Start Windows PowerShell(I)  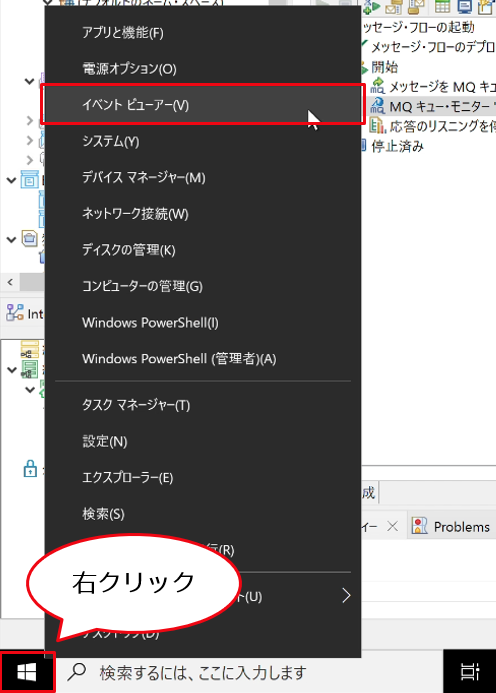pyautogui.click(x=202, y=323)
